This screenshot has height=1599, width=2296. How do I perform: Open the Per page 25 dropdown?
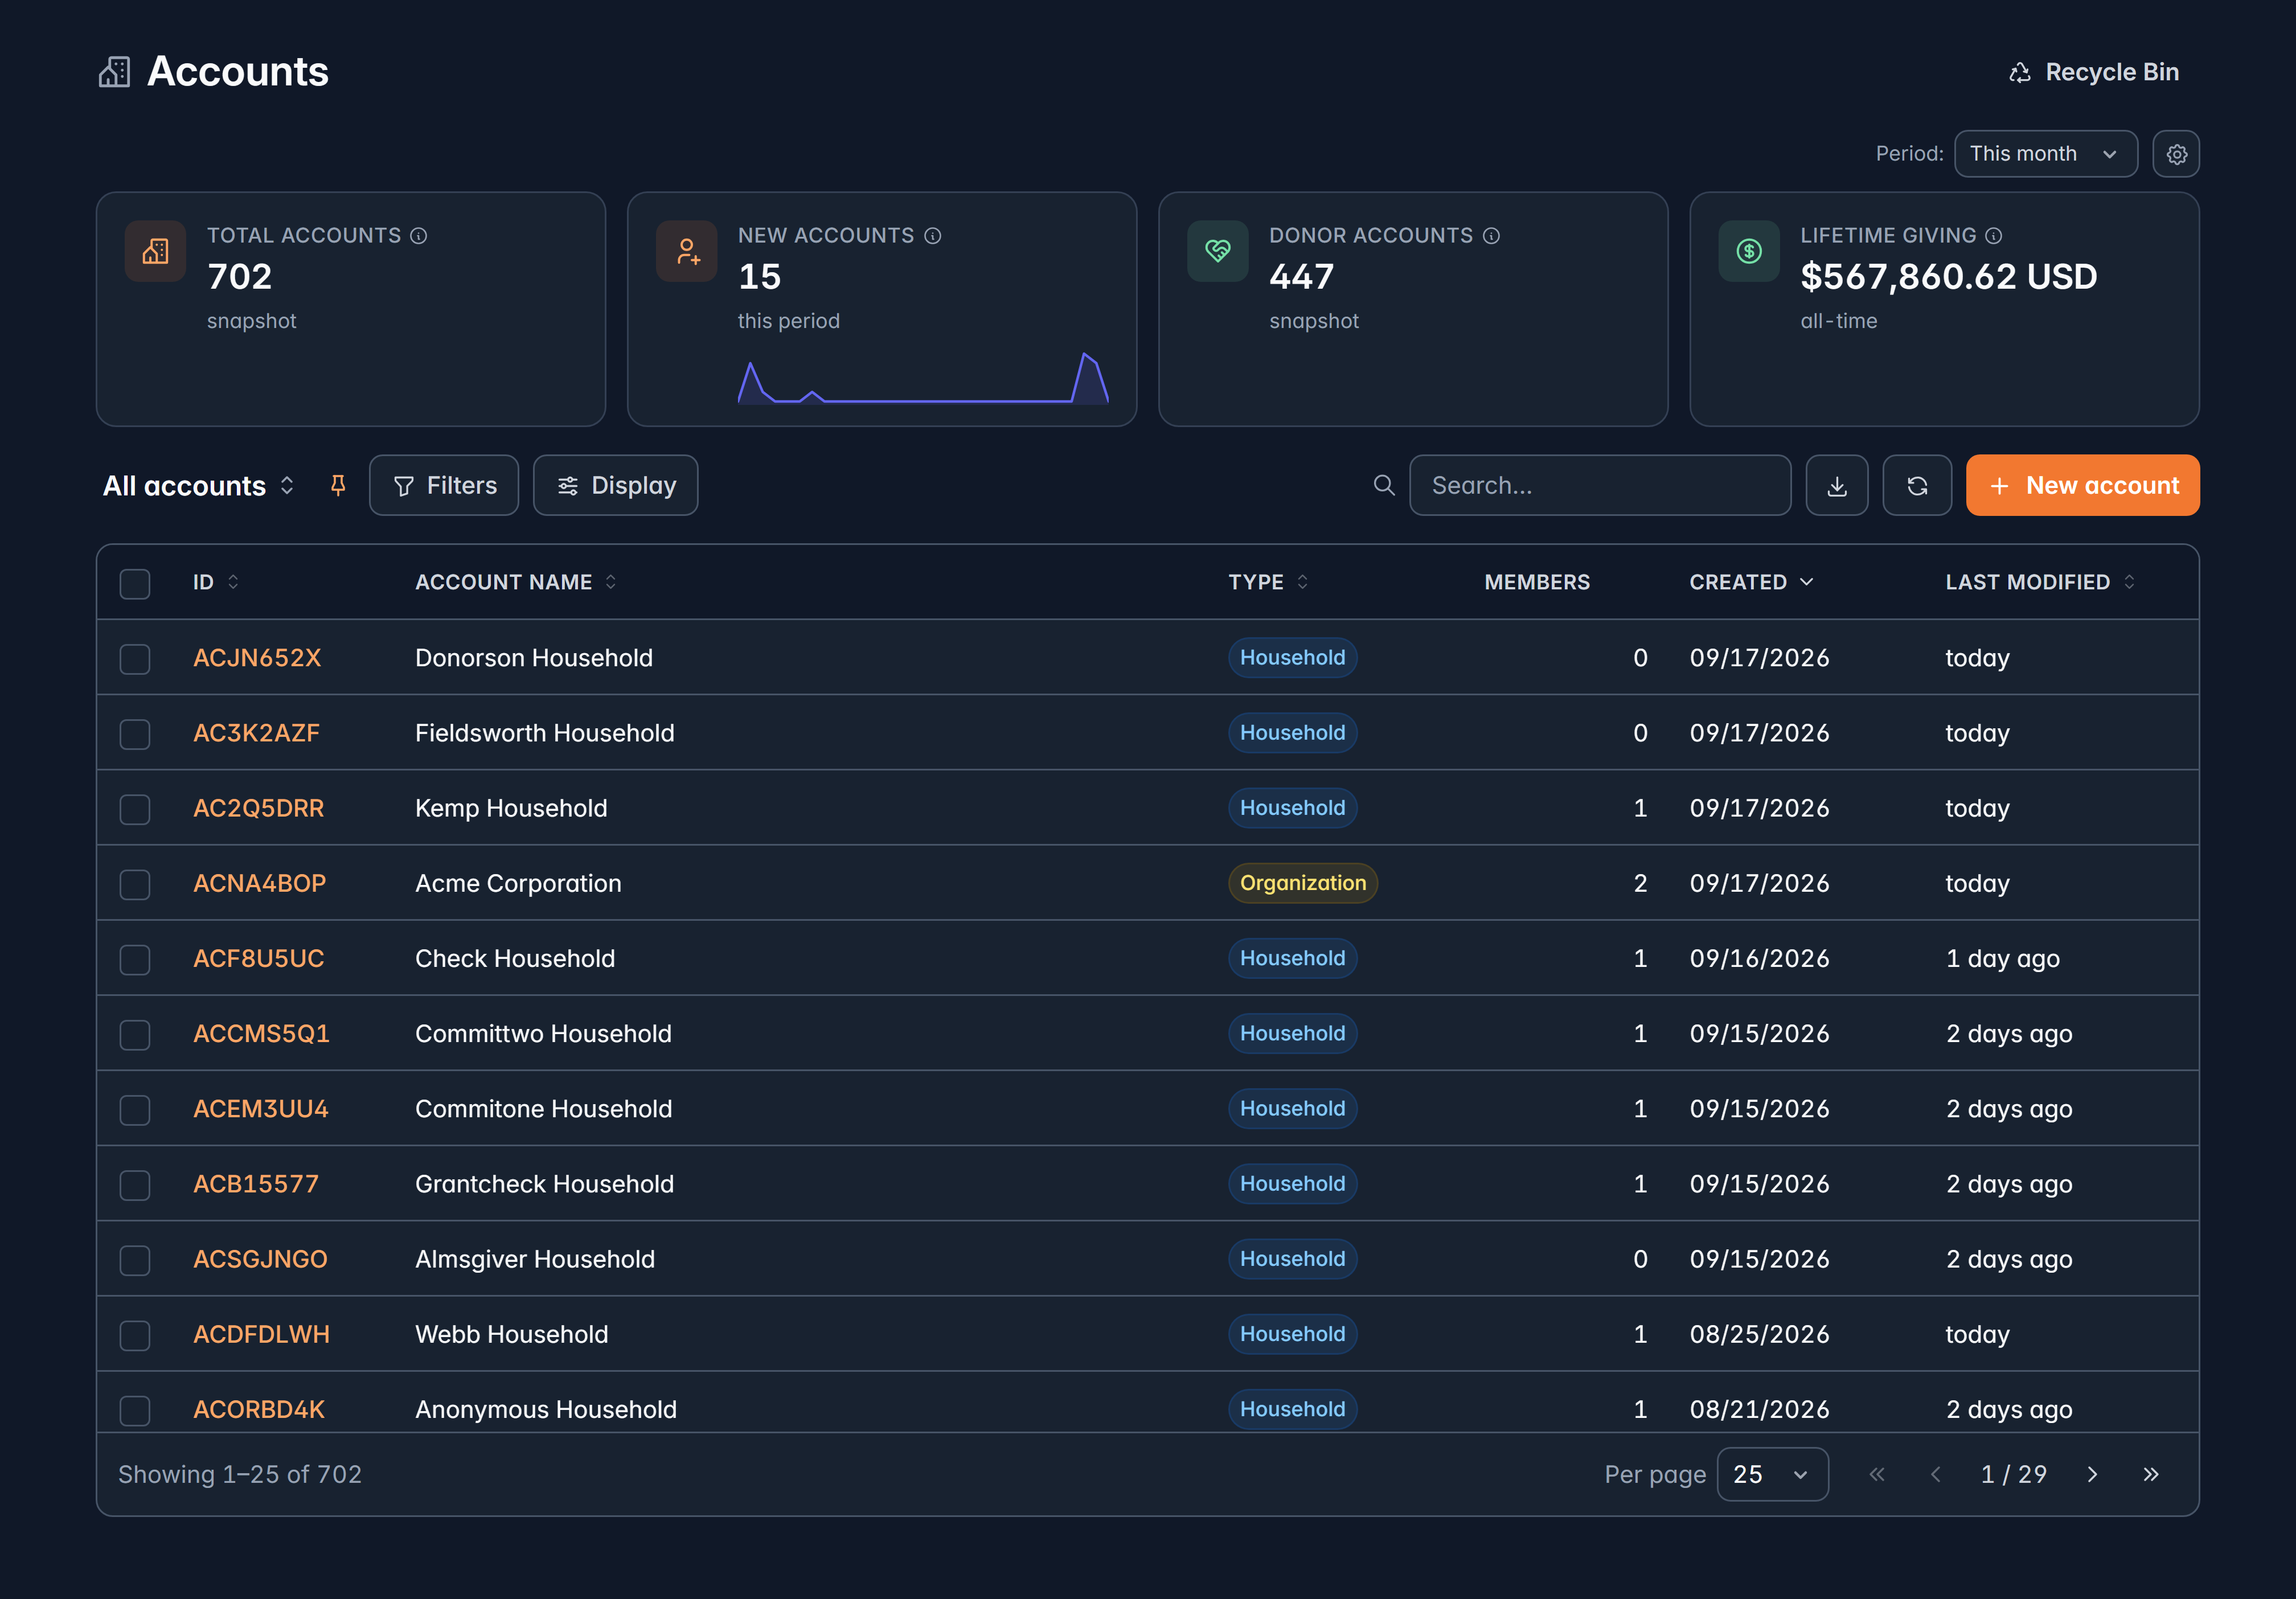click(1772, 1474)
